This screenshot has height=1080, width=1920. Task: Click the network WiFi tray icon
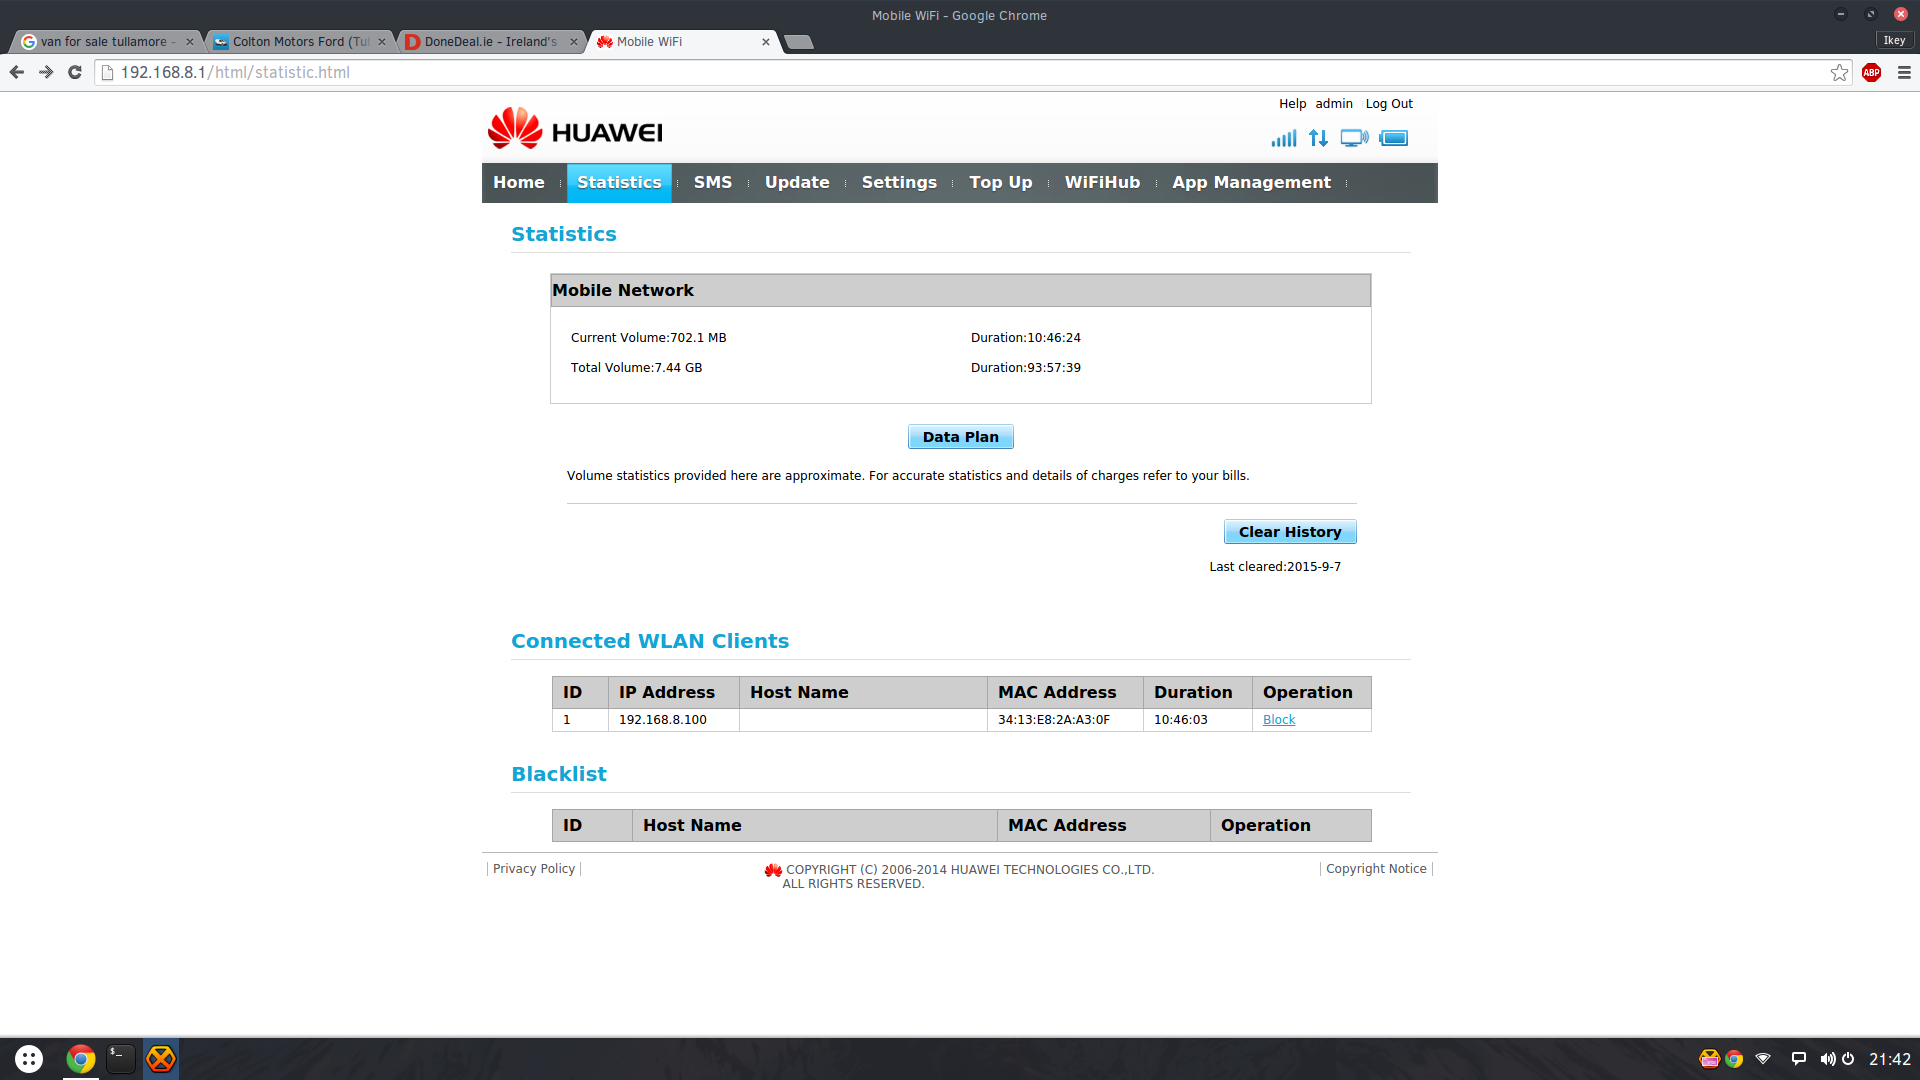pos(1764,1058)
